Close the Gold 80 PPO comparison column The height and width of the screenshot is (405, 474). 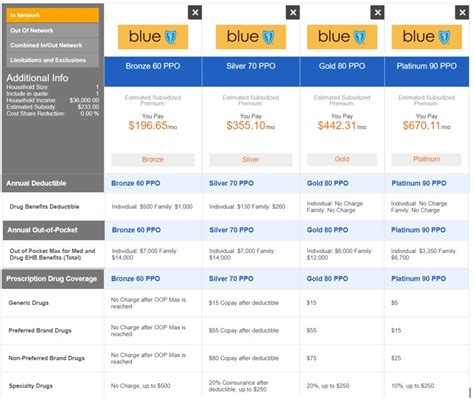coord(377,13)
